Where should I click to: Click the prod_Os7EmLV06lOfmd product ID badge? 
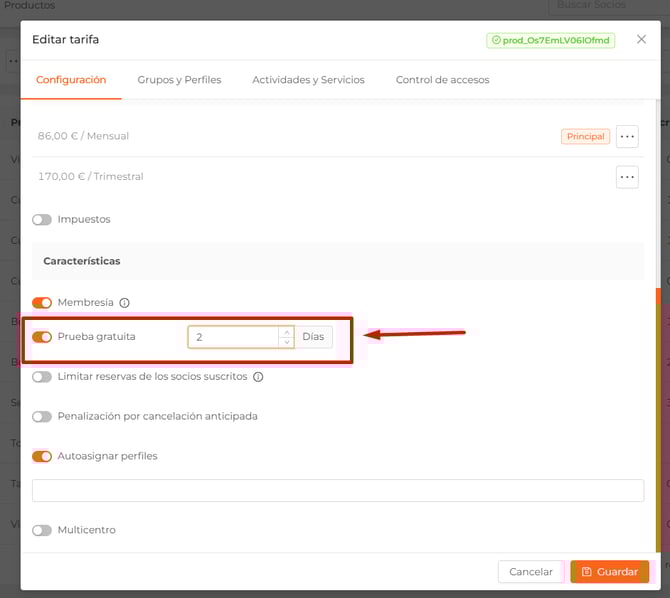click(x=550, y=40)
